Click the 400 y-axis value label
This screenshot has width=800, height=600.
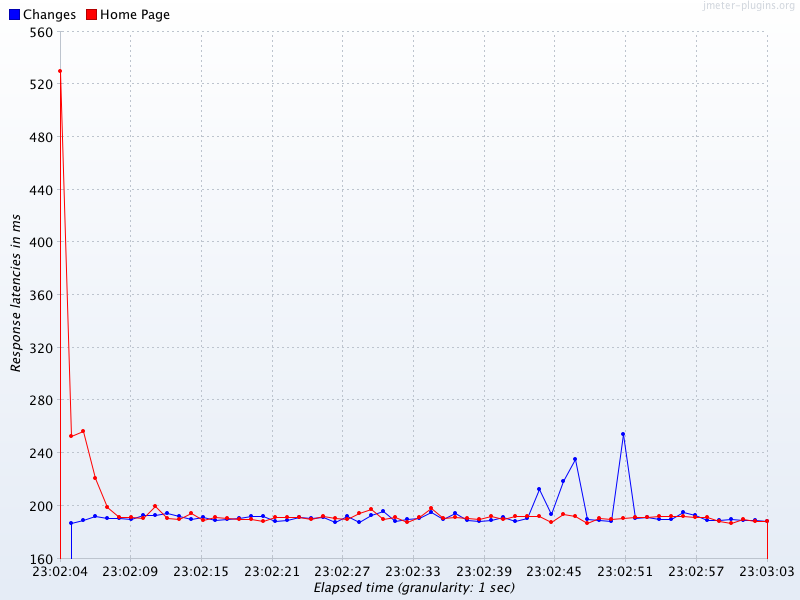pos(41,242)
